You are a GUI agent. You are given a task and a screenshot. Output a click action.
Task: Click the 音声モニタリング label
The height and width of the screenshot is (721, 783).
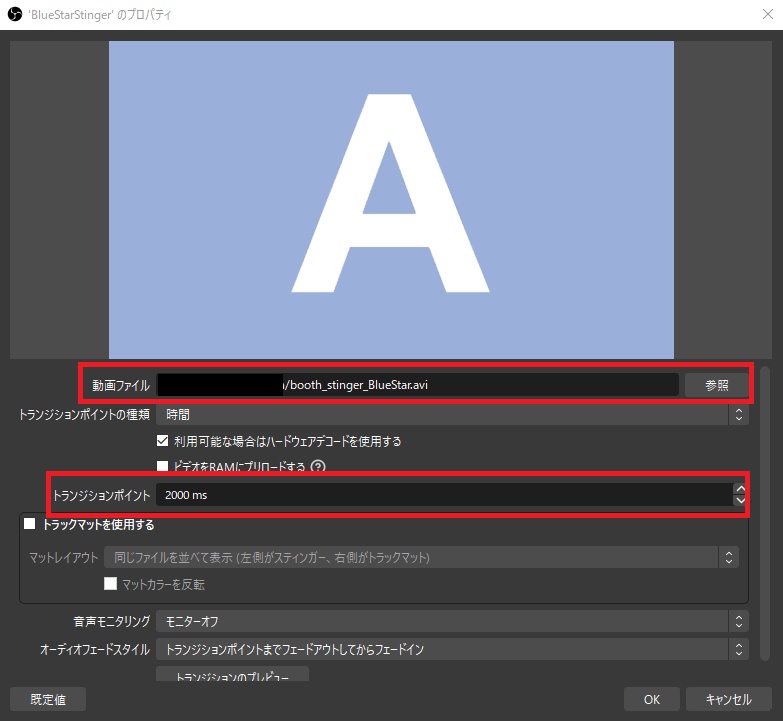tap(112, 621)
